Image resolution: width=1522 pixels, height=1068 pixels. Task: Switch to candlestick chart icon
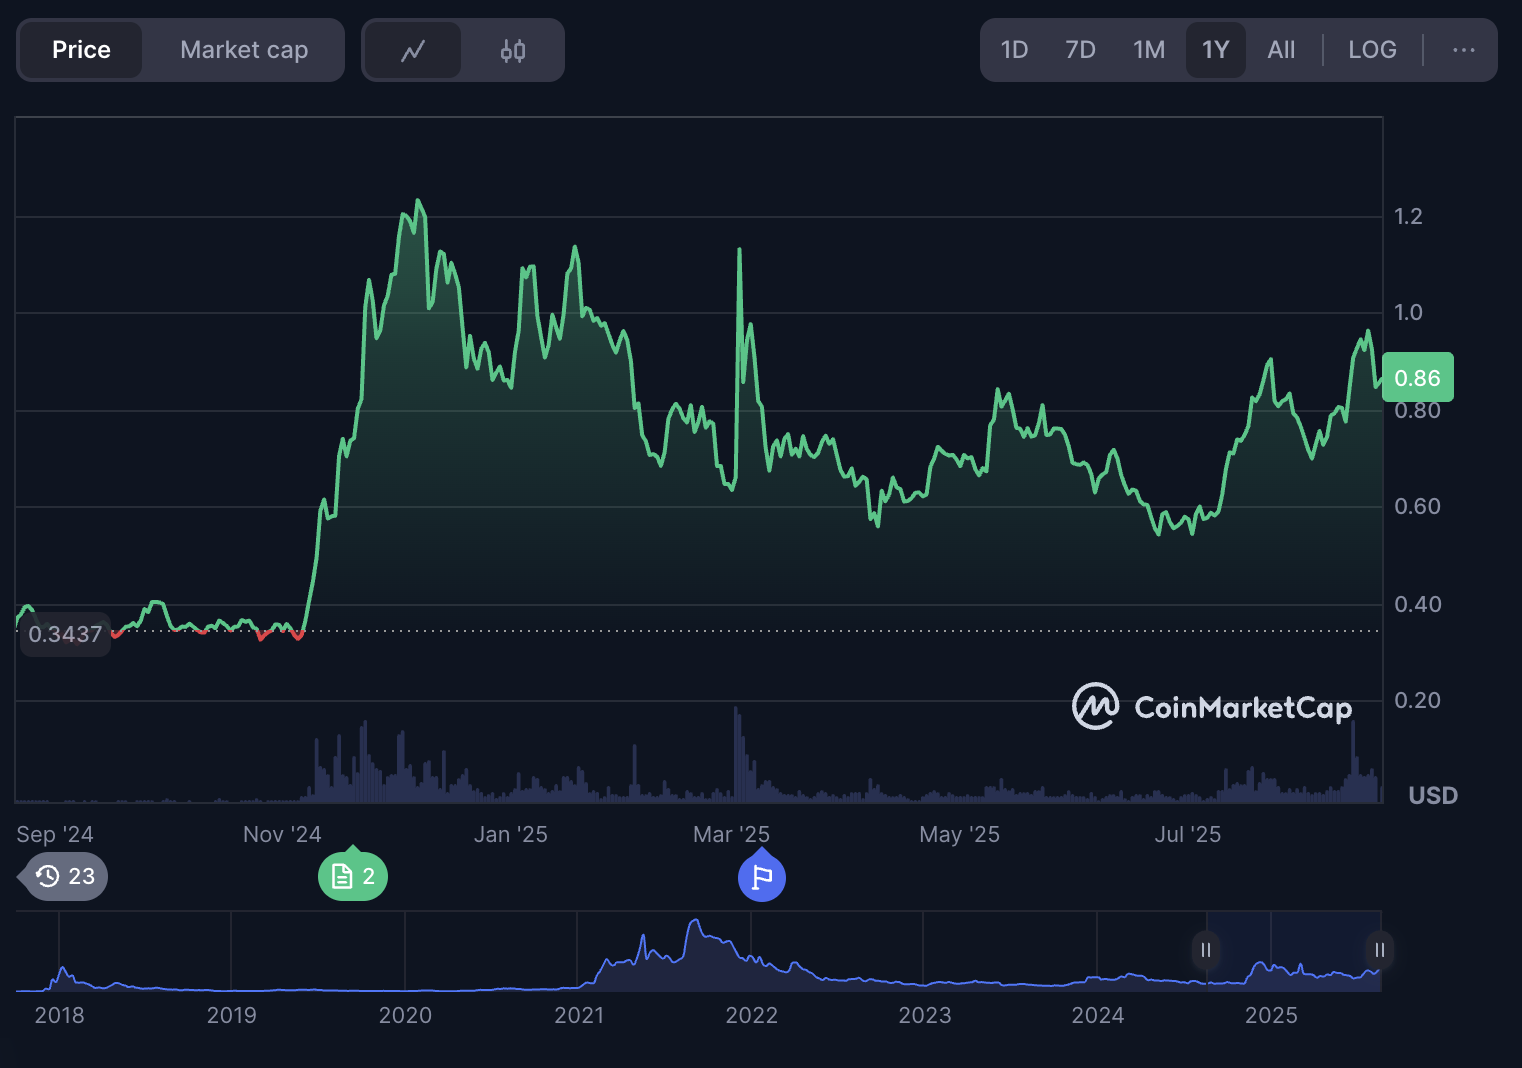513,50
